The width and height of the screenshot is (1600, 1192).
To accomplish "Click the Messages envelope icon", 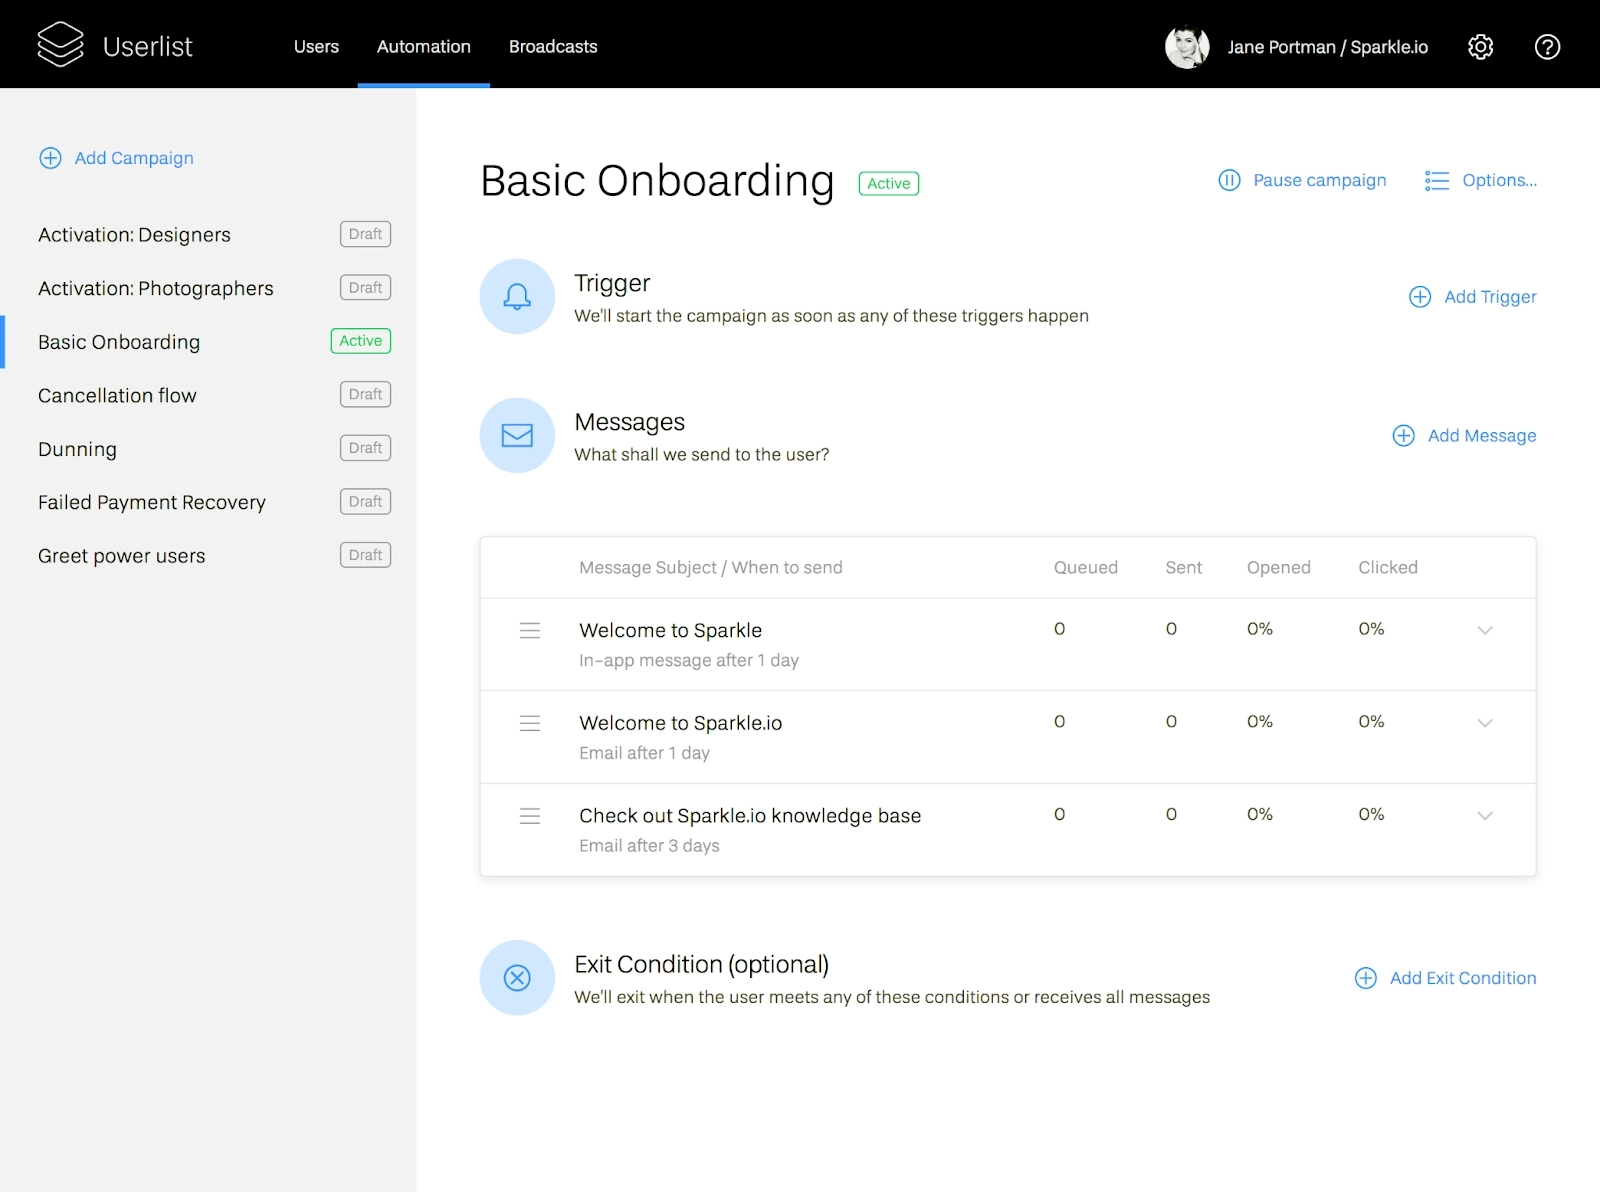I will [x=517, y=435].
